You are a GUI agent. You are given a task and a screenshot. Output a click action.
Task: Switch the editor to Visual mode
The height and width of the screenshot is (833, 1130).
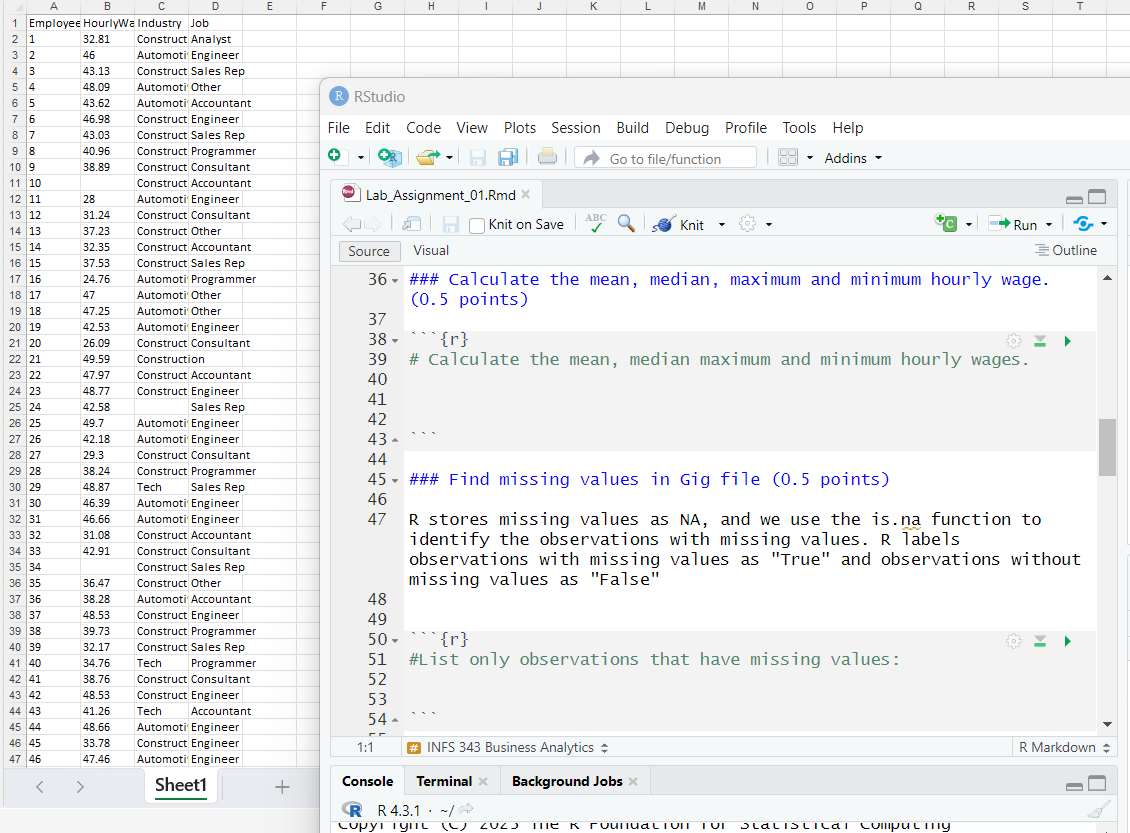431,250
